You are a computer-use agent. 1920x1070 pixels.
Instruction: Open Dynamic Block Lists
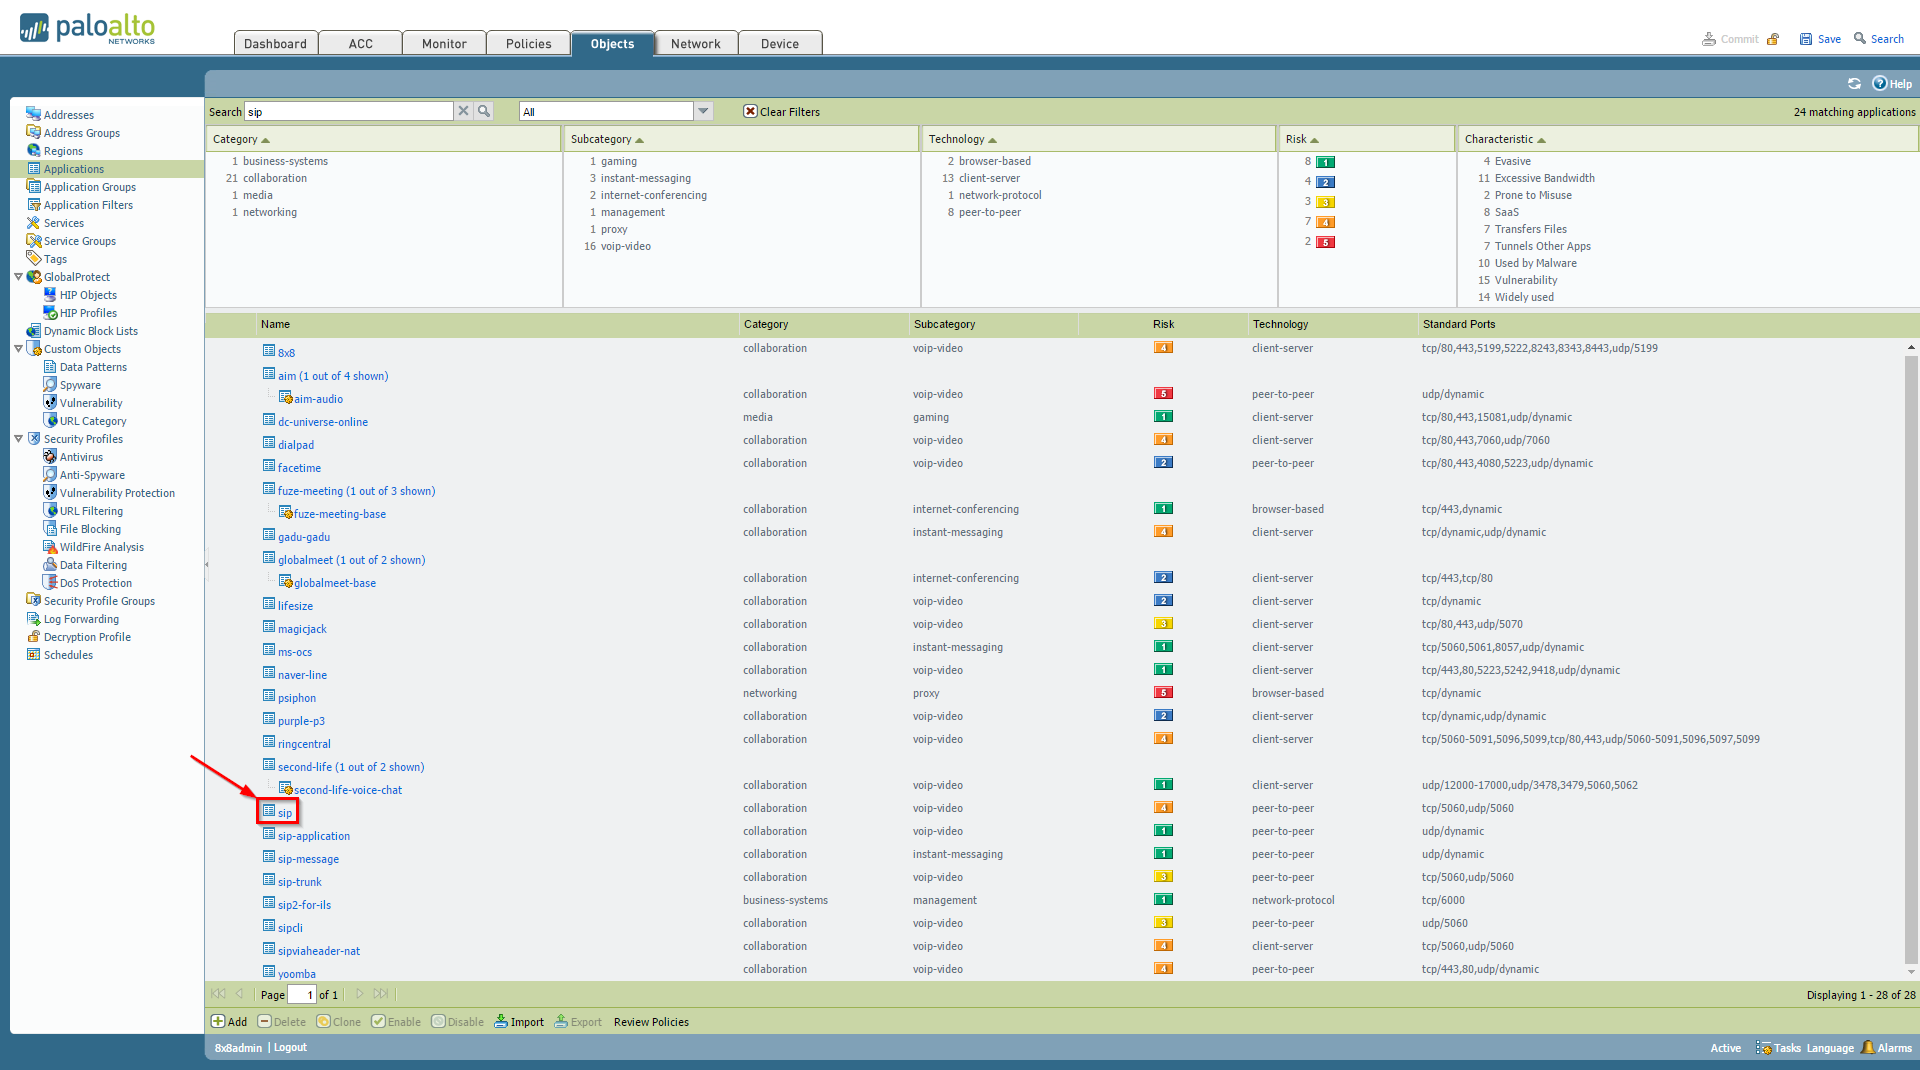click(x=91, y=331)
